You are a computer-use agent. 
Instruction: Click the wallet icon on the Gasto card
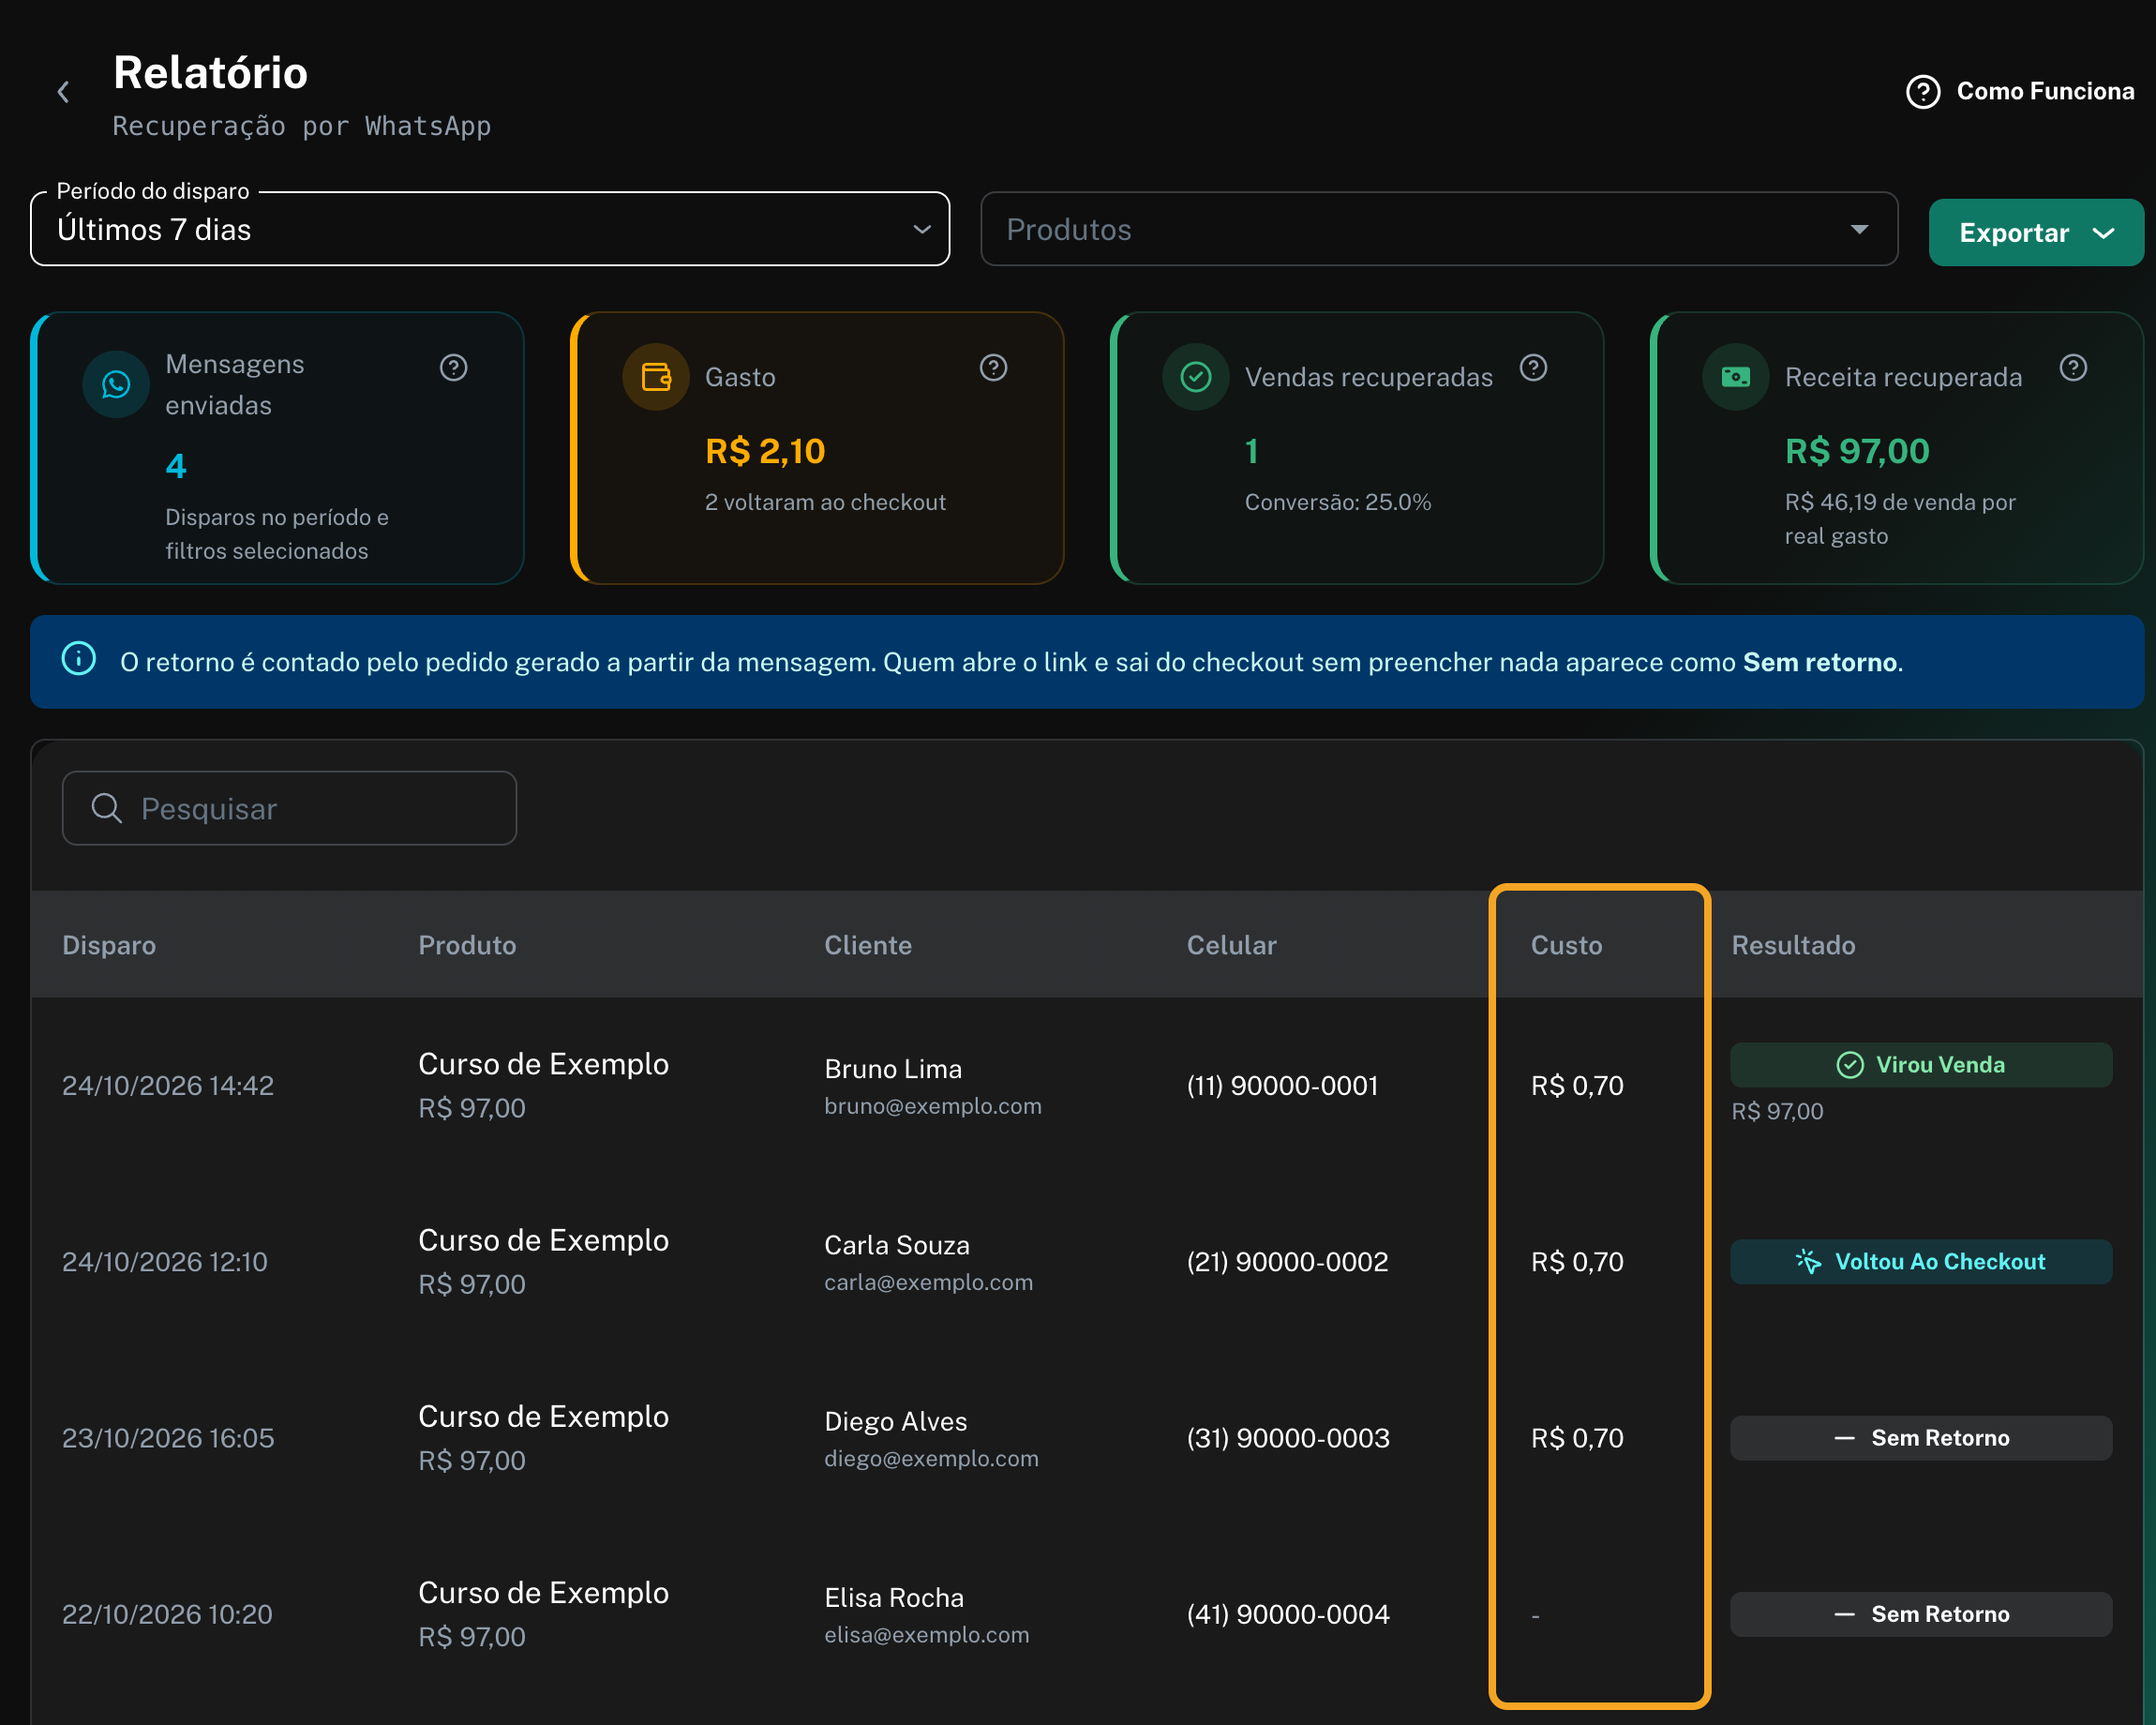pos(656,377)
